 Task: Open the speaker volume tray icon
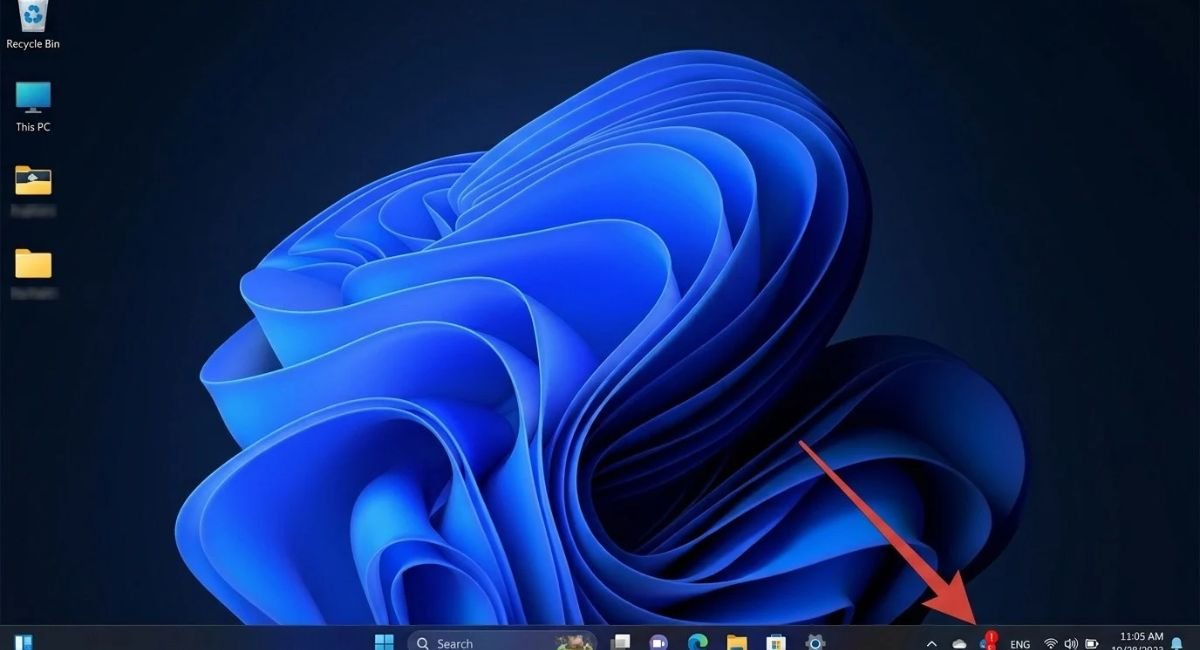(x=1071, y=644)
